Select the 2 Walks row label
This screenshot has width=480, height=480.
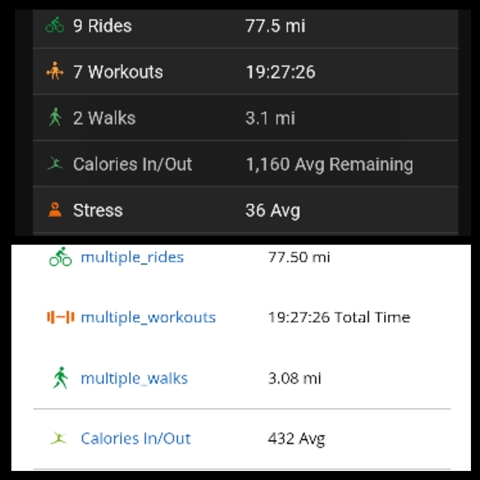(104, 118)
